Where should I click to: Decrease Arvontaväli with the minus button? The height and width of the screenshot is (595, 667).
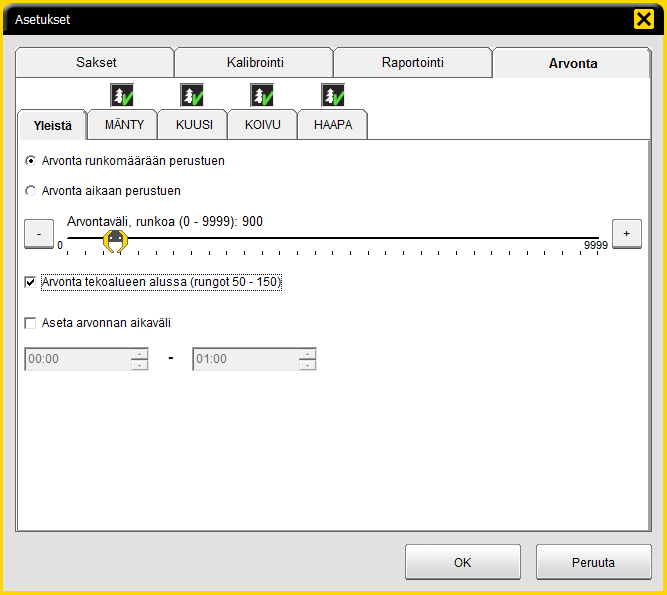coord(39,233)
